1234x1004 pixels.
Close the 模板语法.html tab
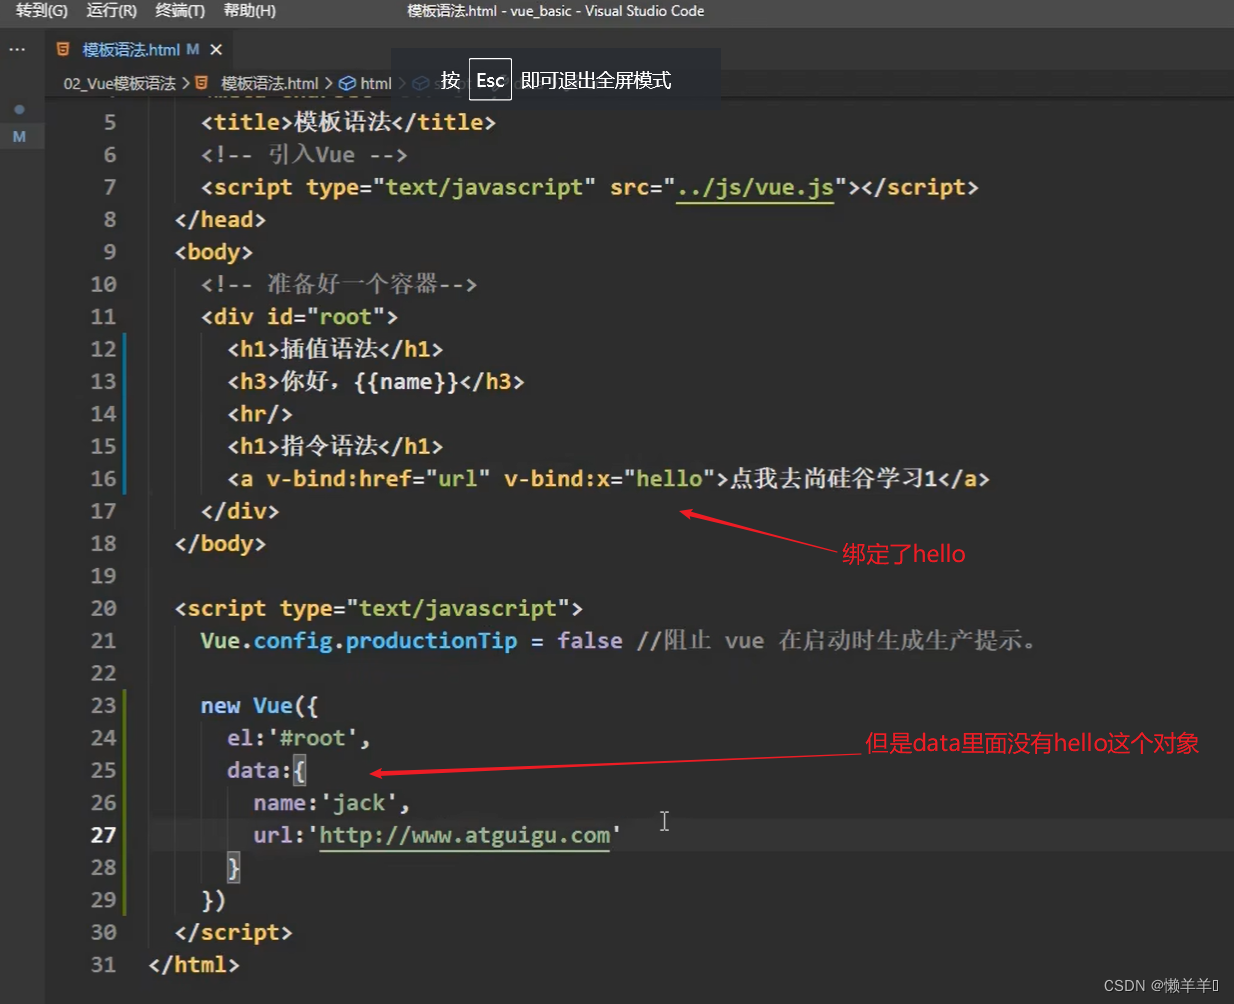coord(216,49)
